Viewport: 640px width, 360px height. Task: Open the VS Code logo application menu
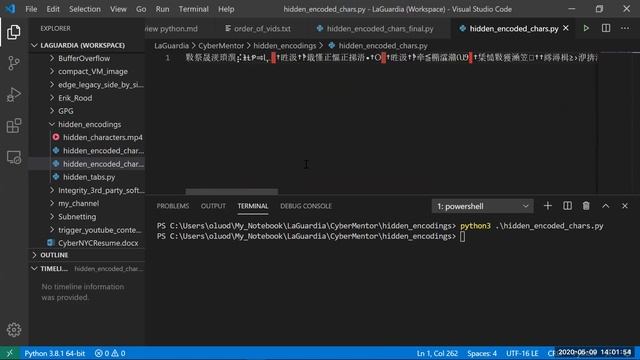point(10,9)
